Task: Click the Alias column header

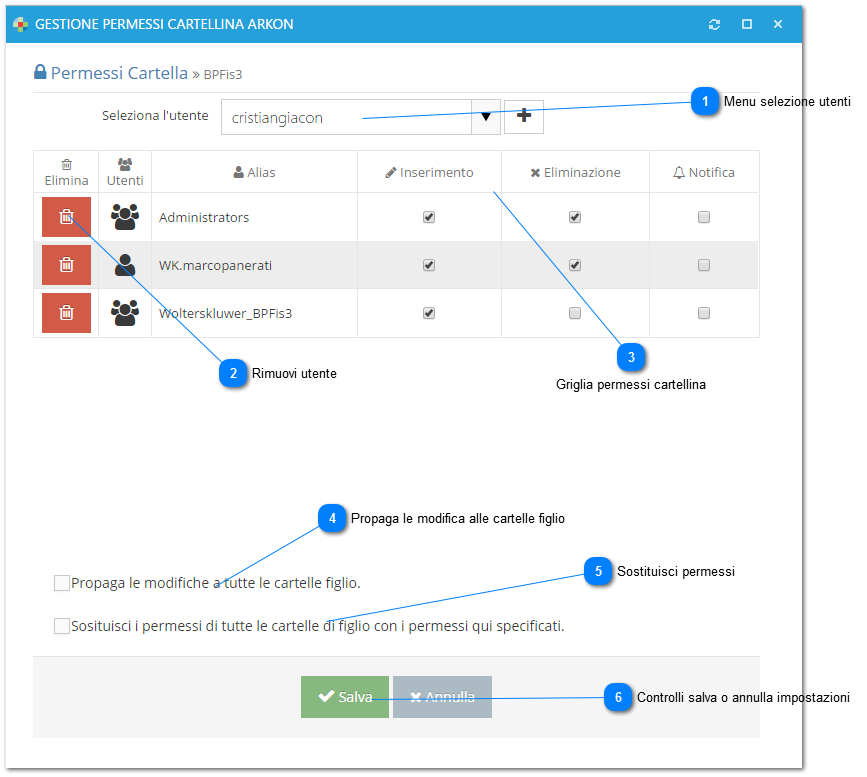Action: click(254, 172)
